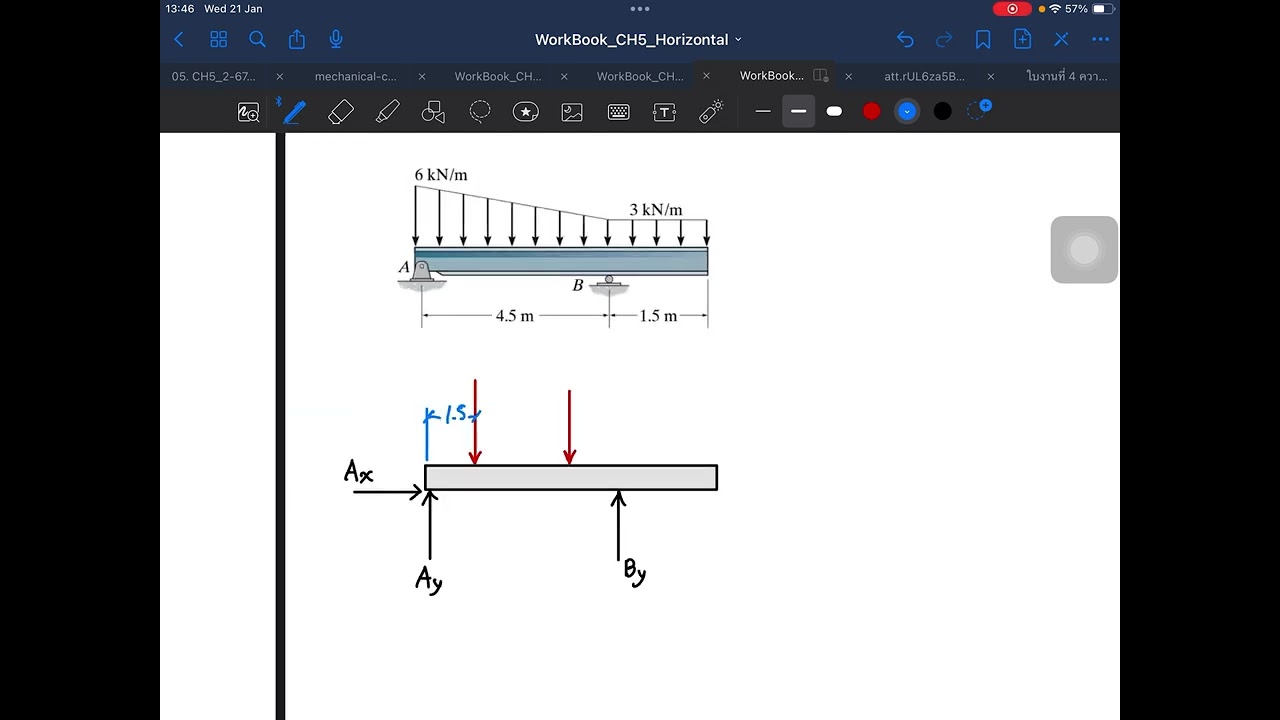Tap the share/export icon
This screenshot has width=1280, height=720.
coord(297,39)
